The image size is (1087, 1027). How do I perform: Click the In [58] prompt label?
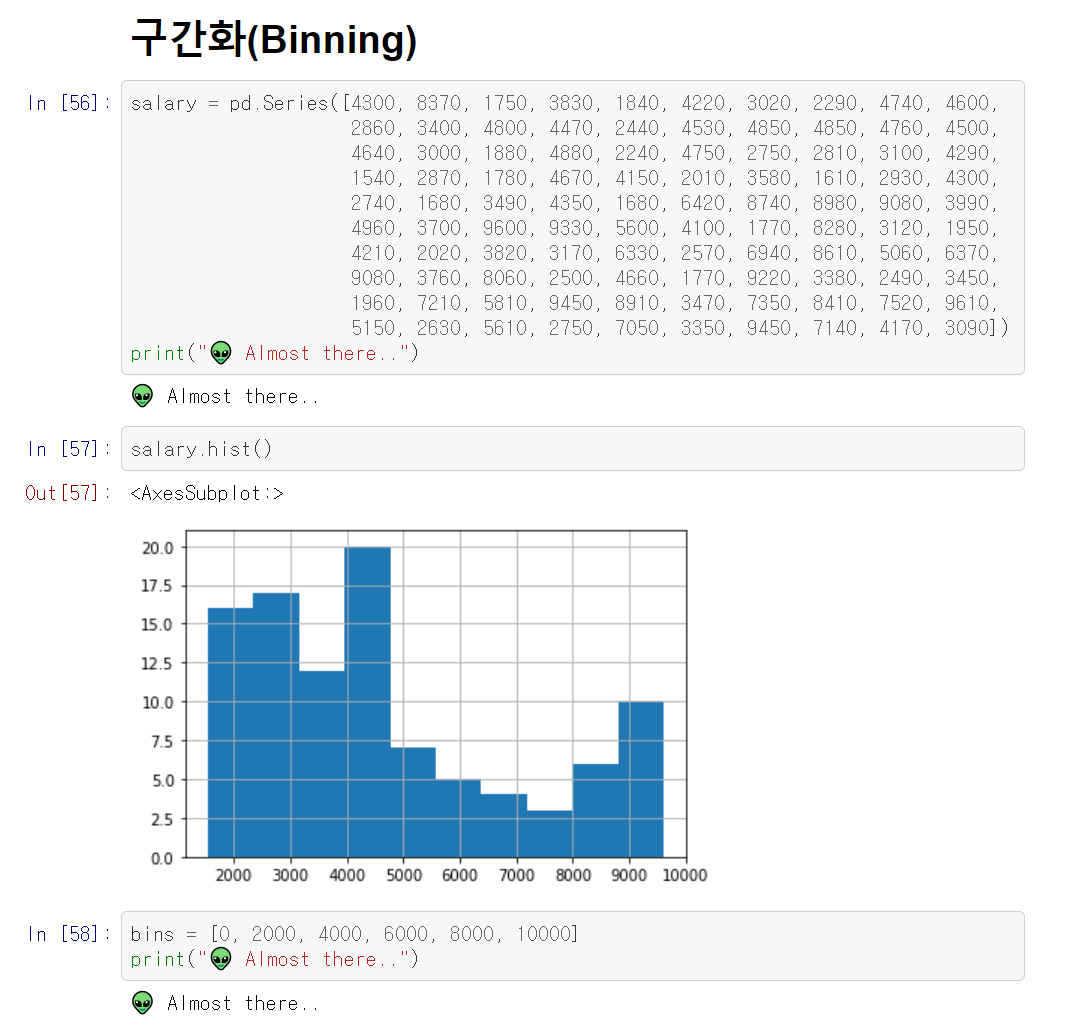(69, 934)
